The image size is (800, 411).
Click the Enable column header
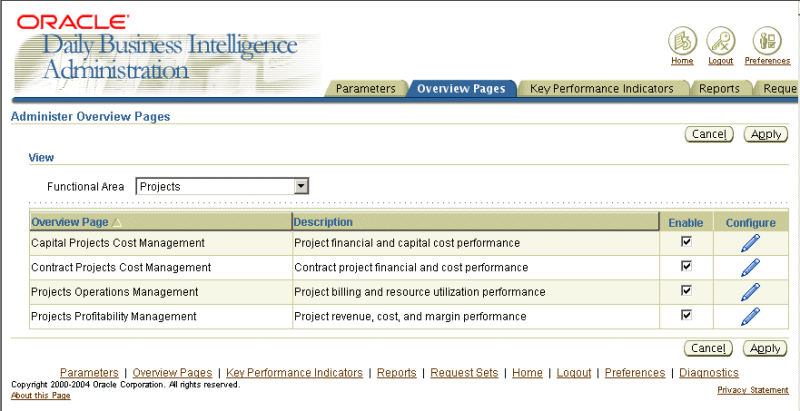point(686,223)
